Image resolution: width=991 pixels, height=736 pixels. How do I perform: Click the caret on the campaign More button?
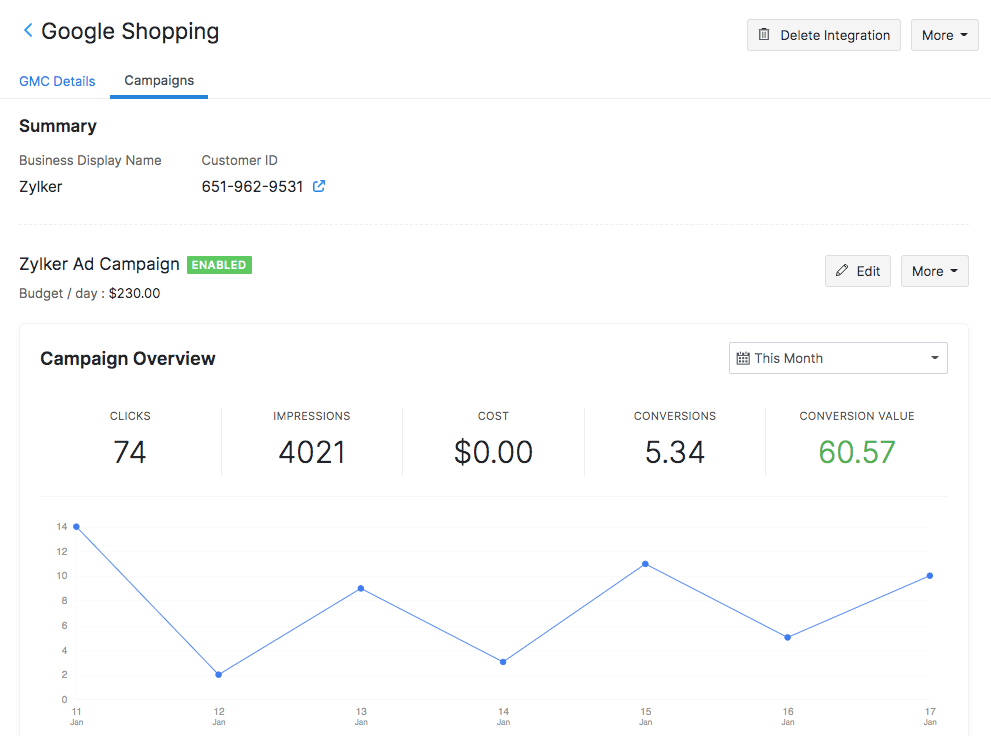click(953, 270)
